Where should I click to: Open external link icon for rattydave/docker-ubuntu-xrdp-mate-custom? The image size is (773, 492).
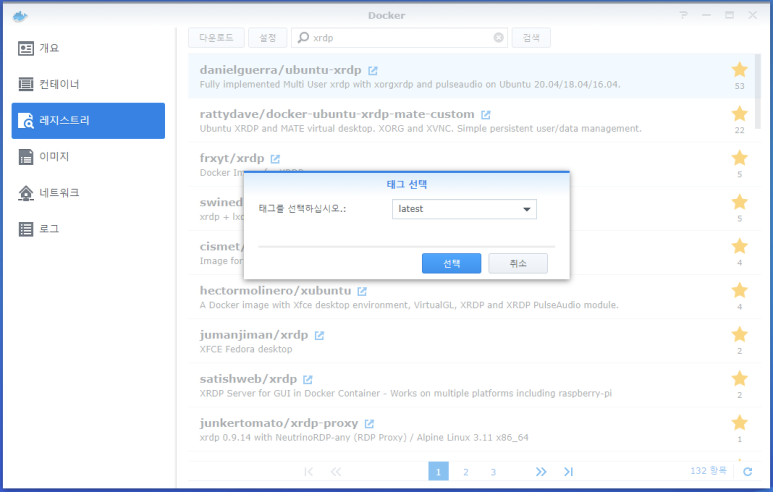[486, 115]
